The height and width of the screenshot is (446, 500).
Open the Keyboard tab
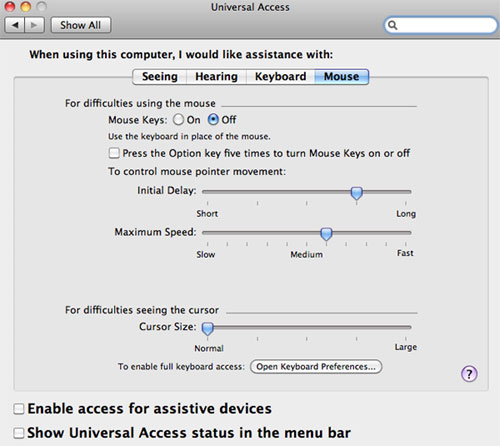tap(280, 77)
